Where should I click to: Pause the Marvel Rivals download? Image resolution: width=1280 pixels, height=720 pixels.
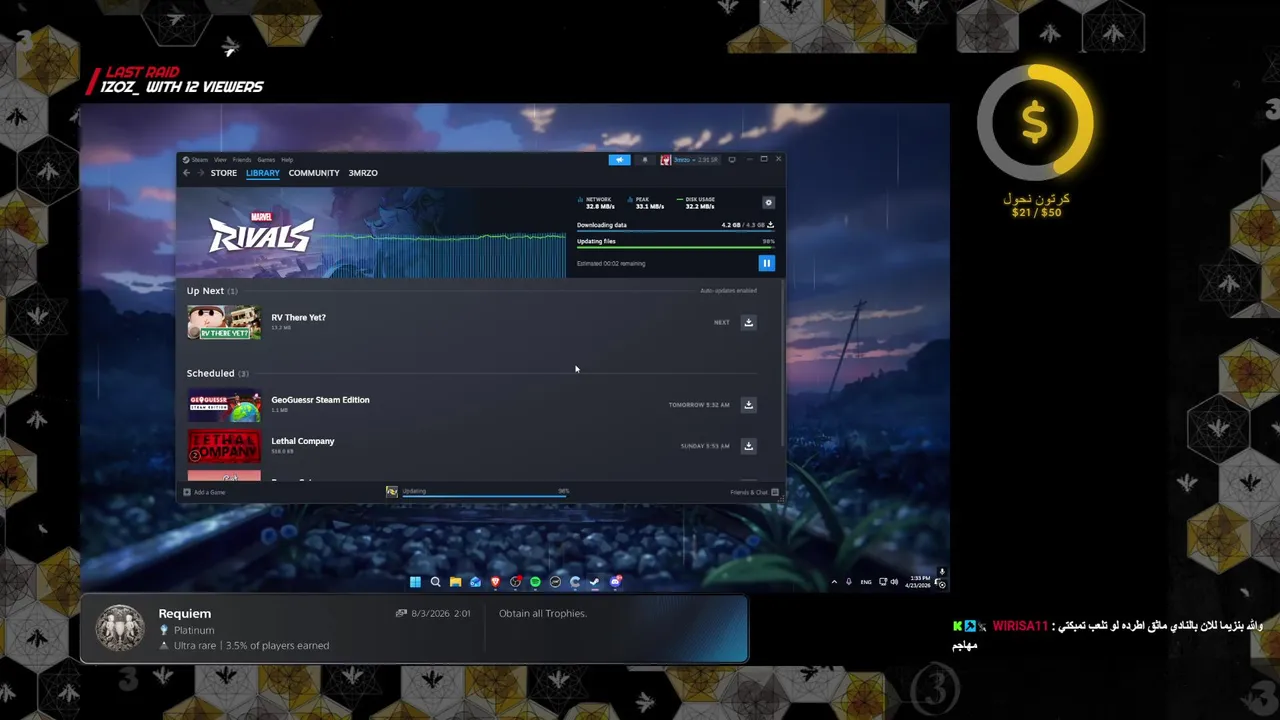pyautogui.click(x=766, y=263)
